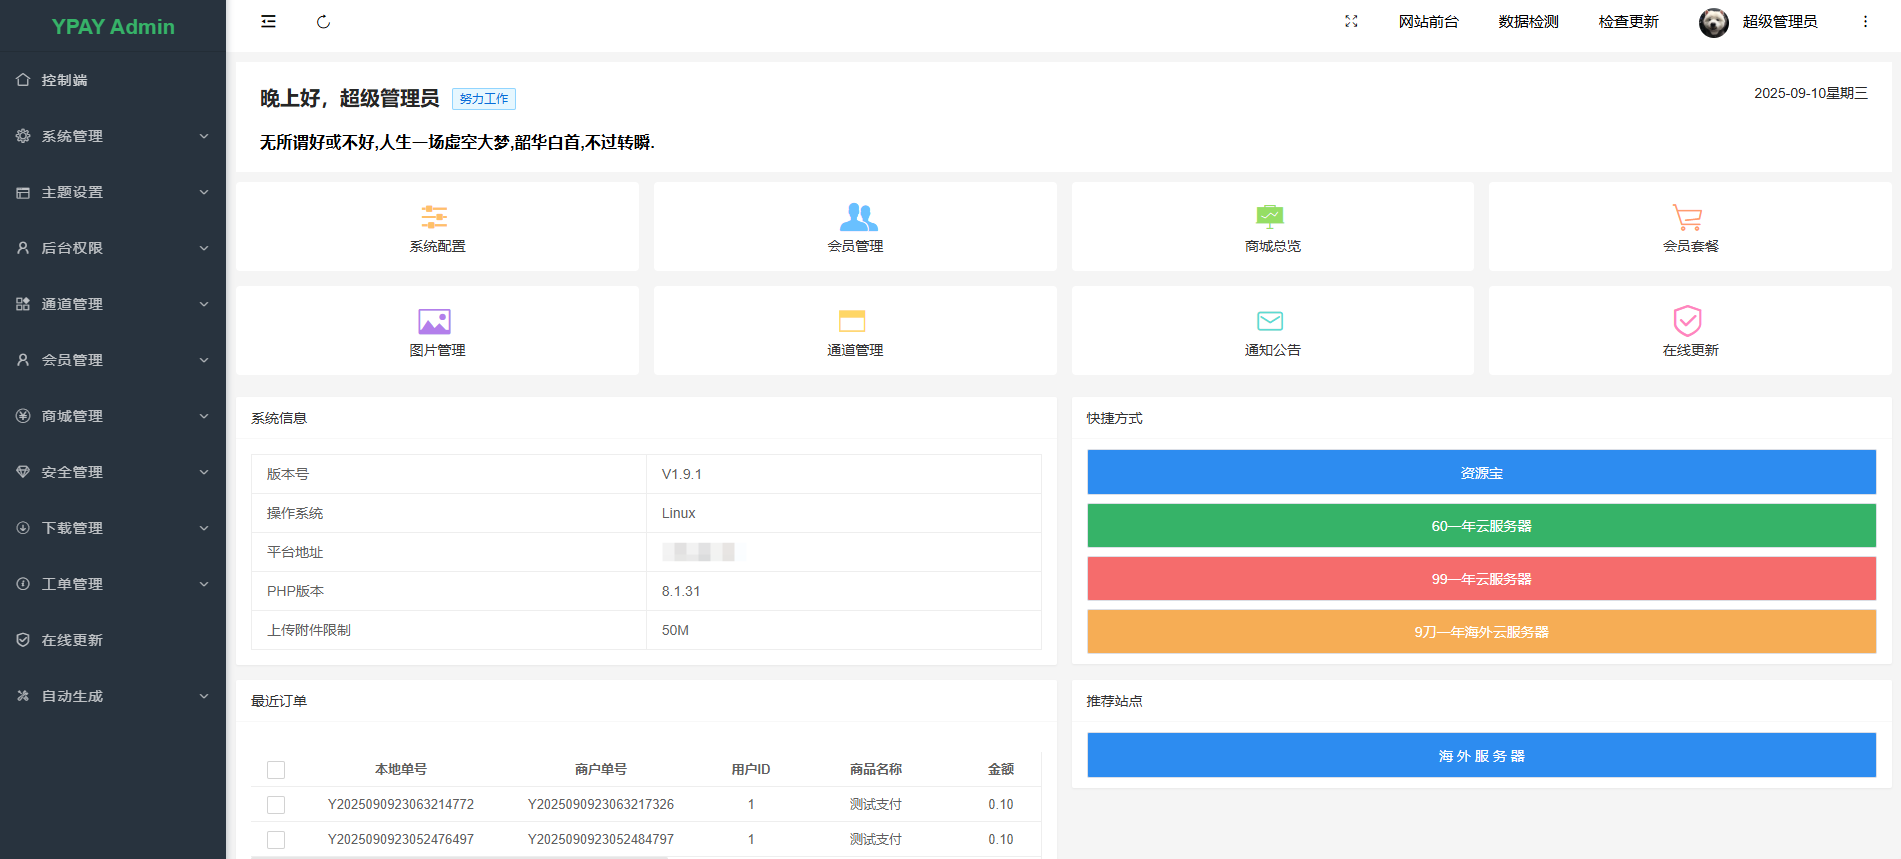1901x859 pixels.
Task: Check the box for order Y2025090923063214772
Action: (276, 805)
